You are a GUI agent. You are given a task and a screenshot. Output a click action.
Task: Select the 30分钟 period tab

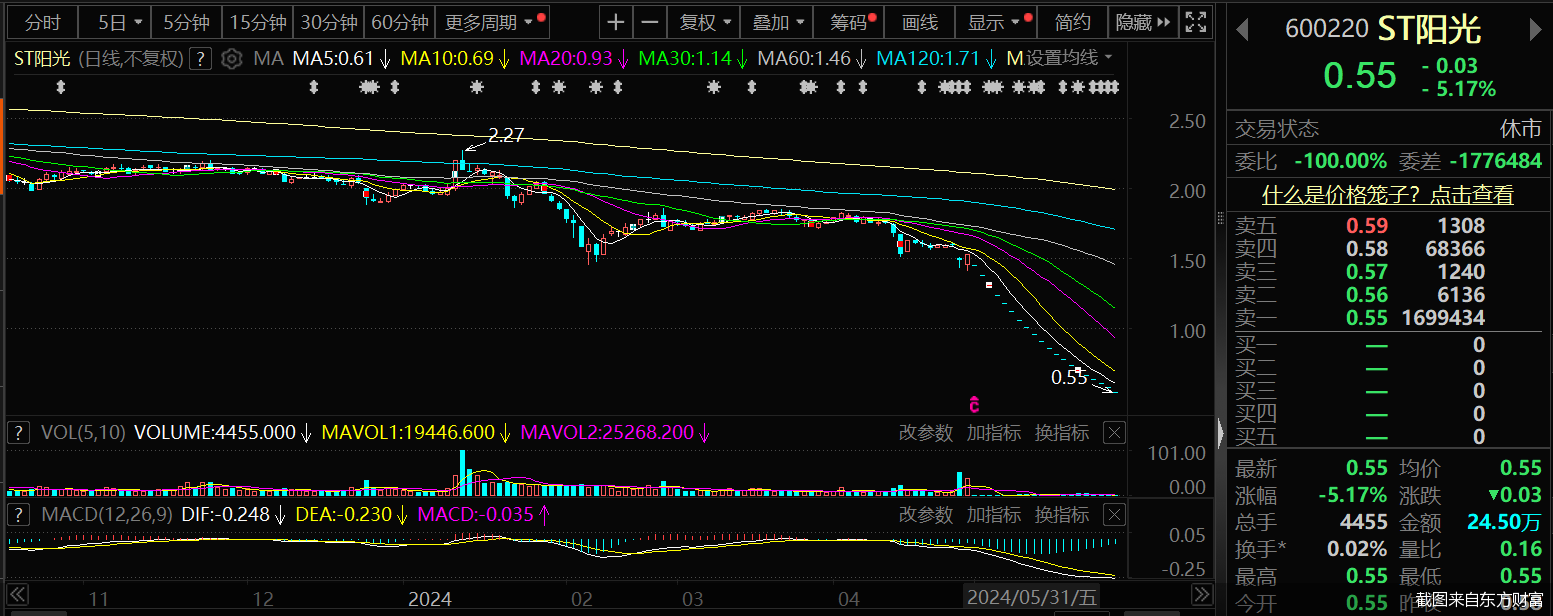pyautogui.click(x=329, y=22)
